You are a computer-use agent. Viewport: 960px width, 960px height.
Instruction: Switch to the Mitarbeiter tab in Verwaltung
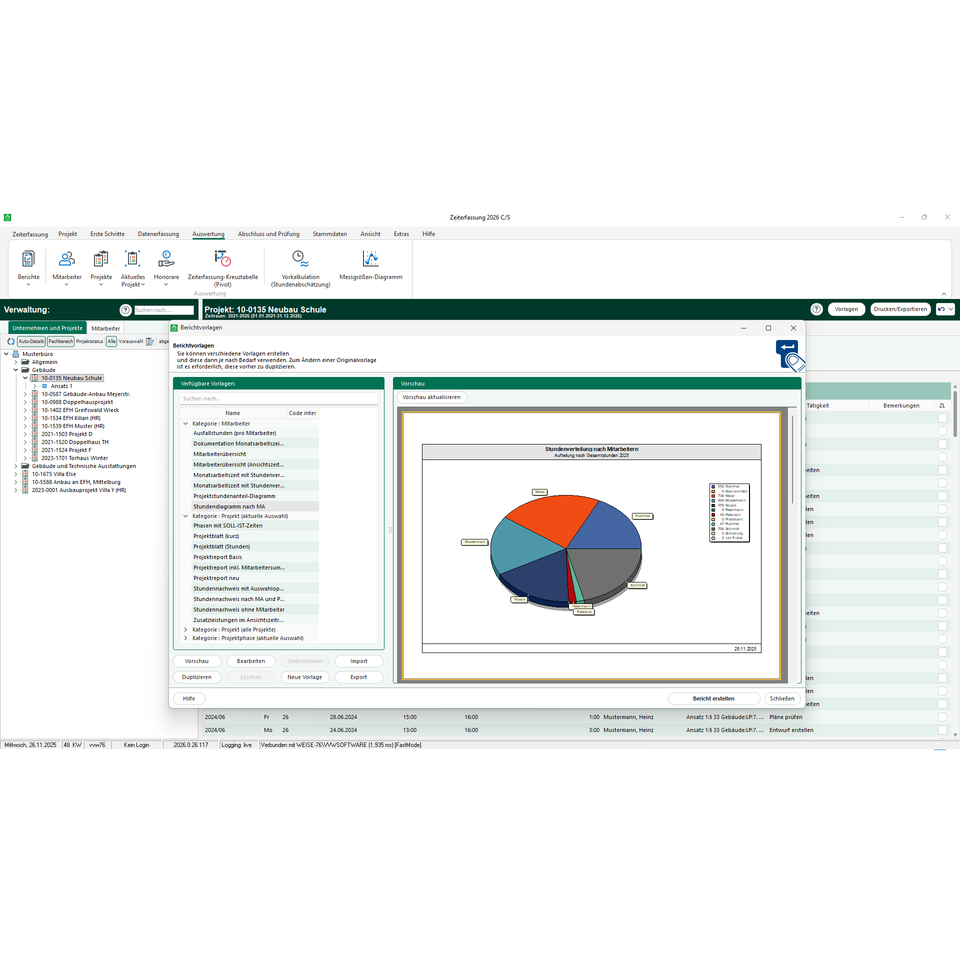[106, 328]
